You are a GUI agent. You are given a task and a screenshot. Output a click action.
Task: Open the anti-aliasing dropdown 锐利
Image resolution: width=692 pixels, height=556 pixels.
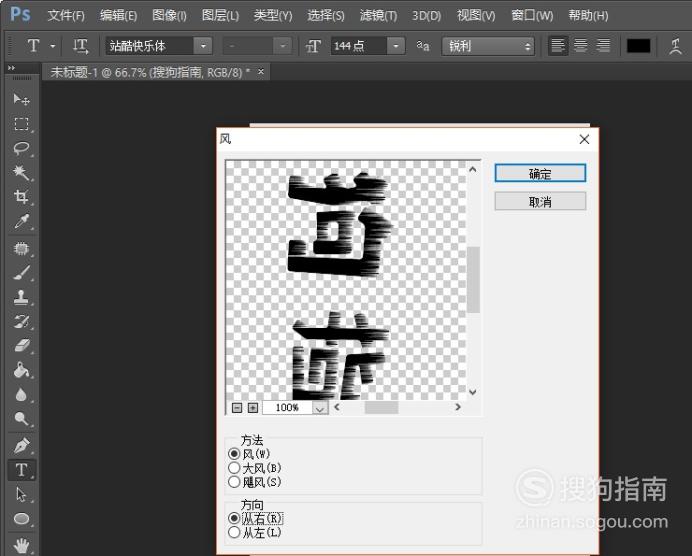(488, 46)
